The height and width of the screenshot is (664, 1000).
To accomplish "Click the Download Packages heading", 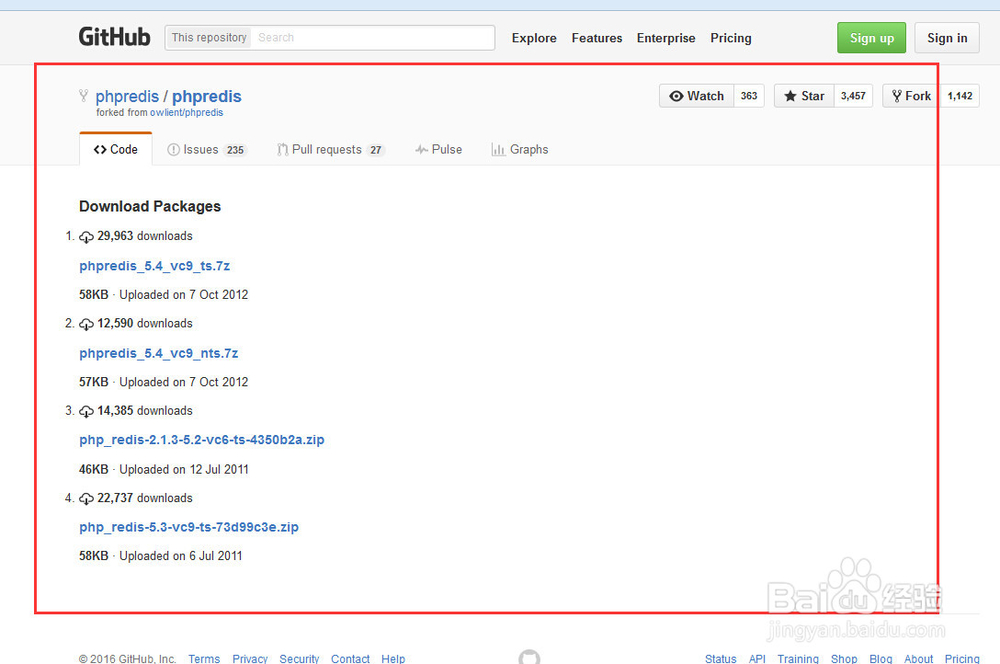I will point(150,206).
